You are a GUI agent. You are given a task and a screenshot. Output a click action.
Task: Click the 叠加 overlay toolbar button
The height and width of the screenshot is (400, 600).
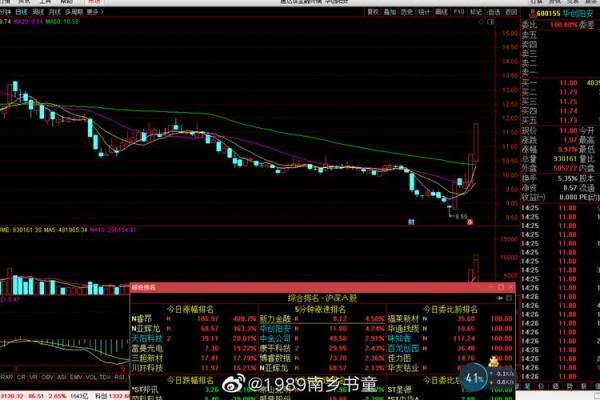tap(390, 12)
